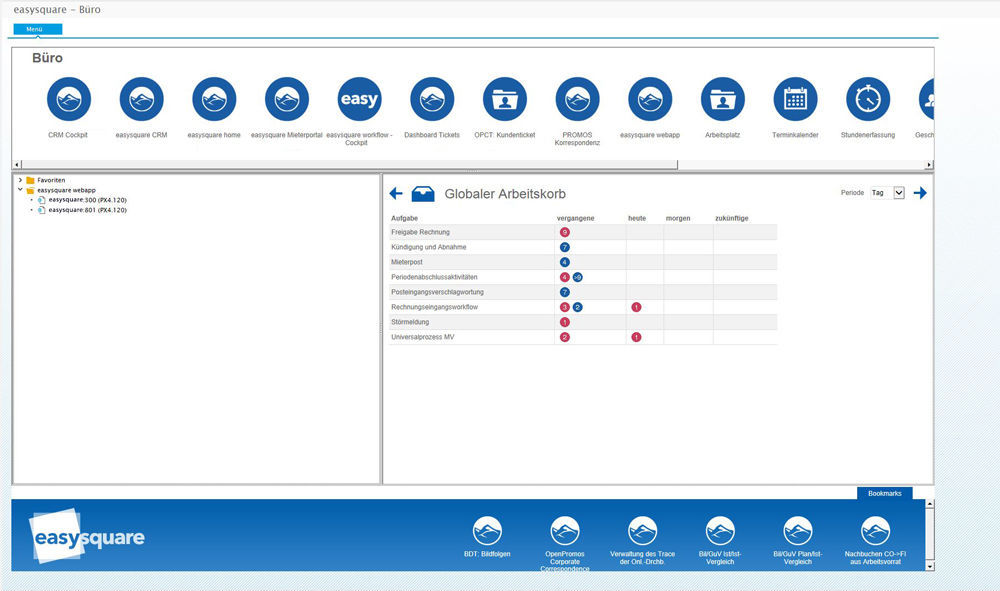Open Nachbuchen CO->FI bookmark icon
Screen dimensions: 1000x591
[875, 532]
